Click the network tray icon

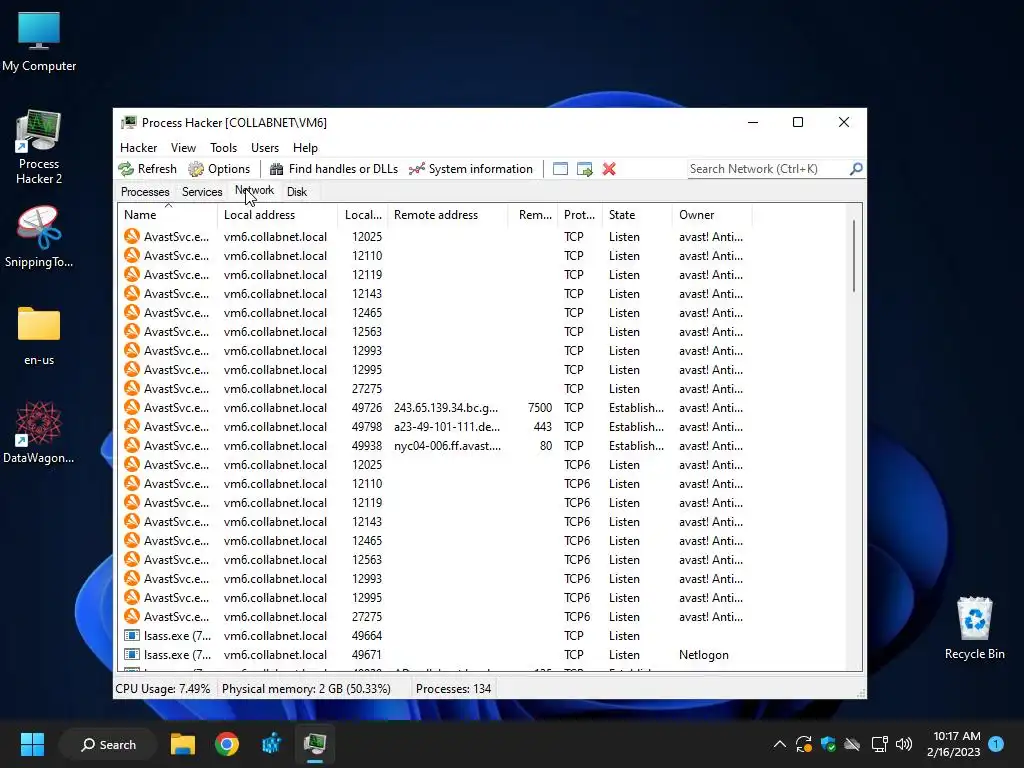coord(879,744)
